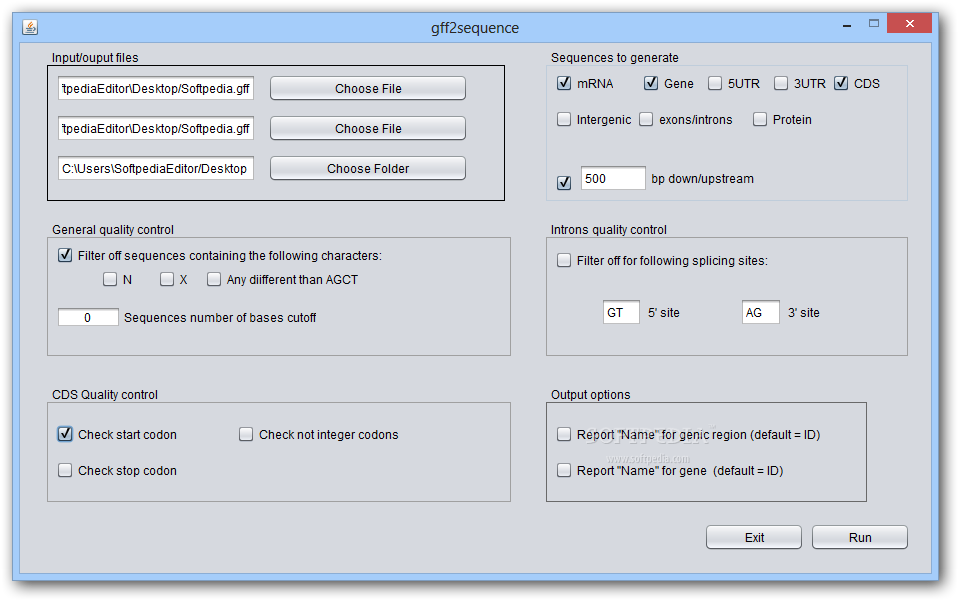This screenshot has width=959, height=601.
Task: Enable the Protein checkbox
Action: [x=760, y=119]
